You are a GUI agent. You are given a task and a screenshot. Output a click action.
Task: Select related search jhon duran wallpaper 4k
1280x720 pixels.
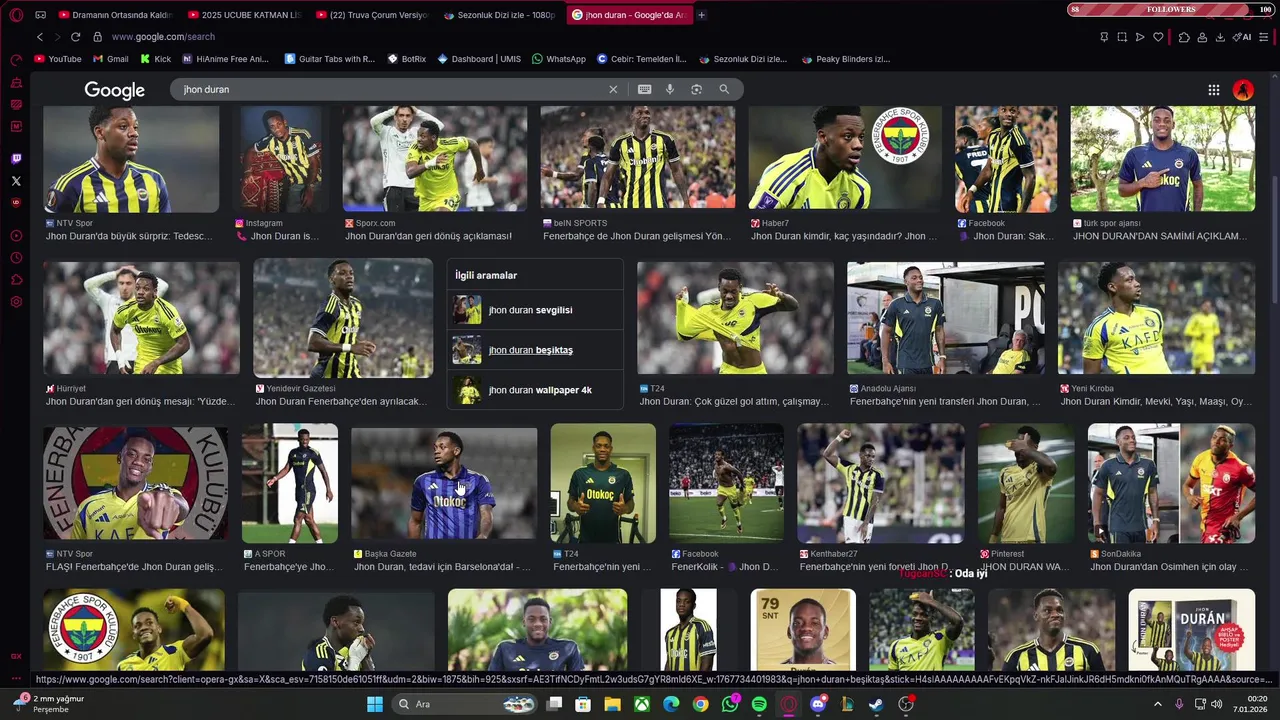click(535, 390)
